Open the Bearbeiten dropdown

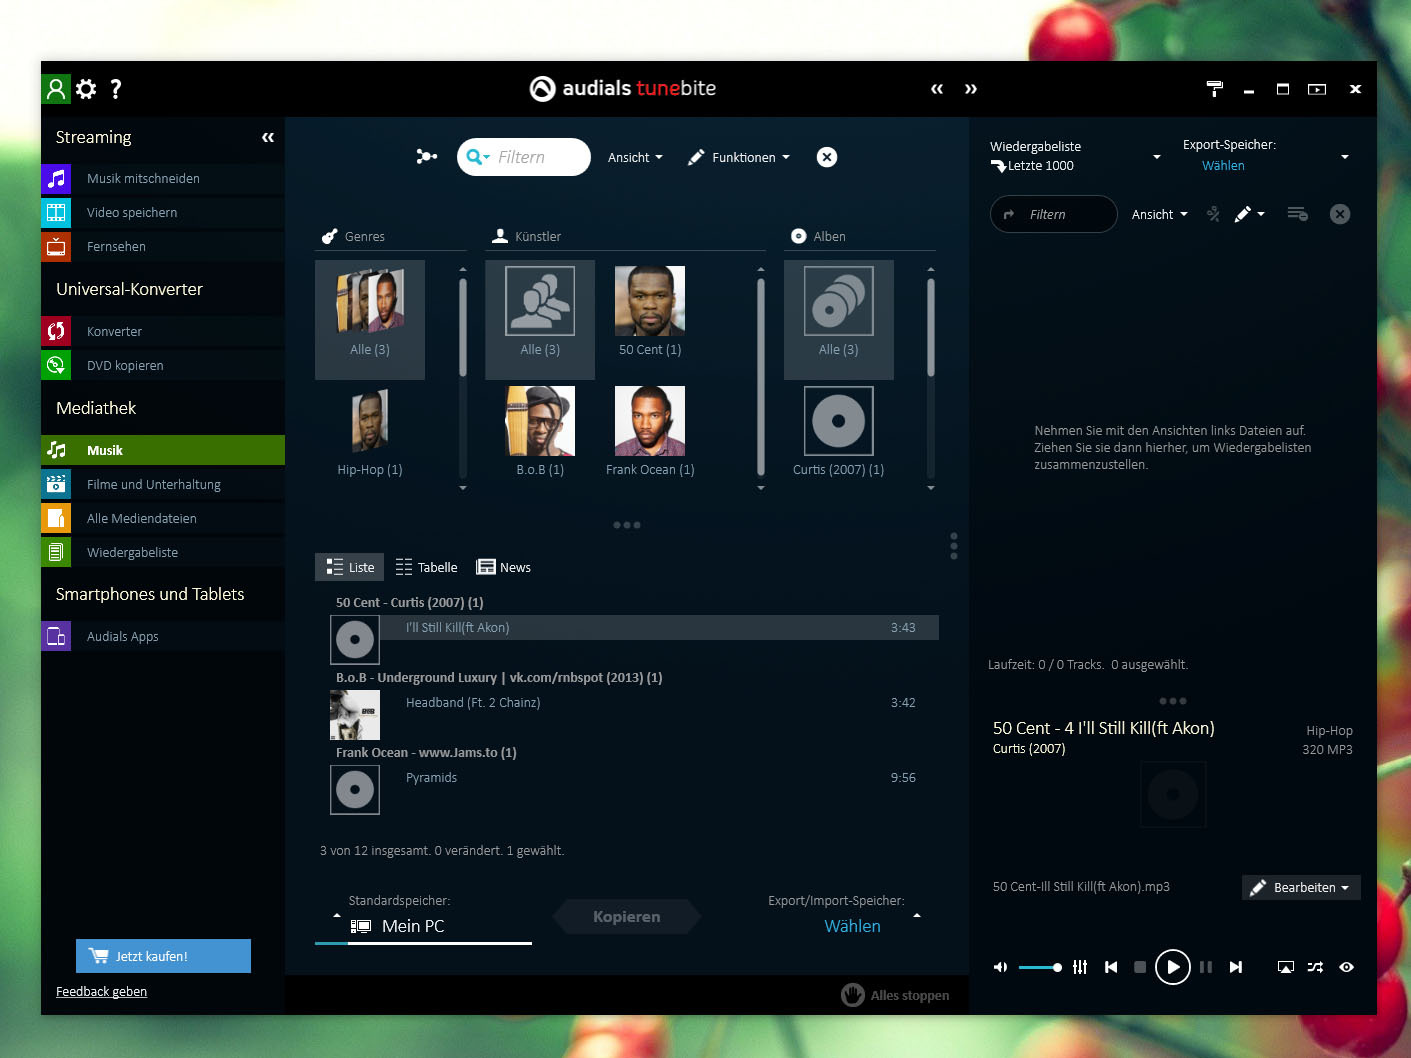pyautogui.click(x=1301, y=888)
